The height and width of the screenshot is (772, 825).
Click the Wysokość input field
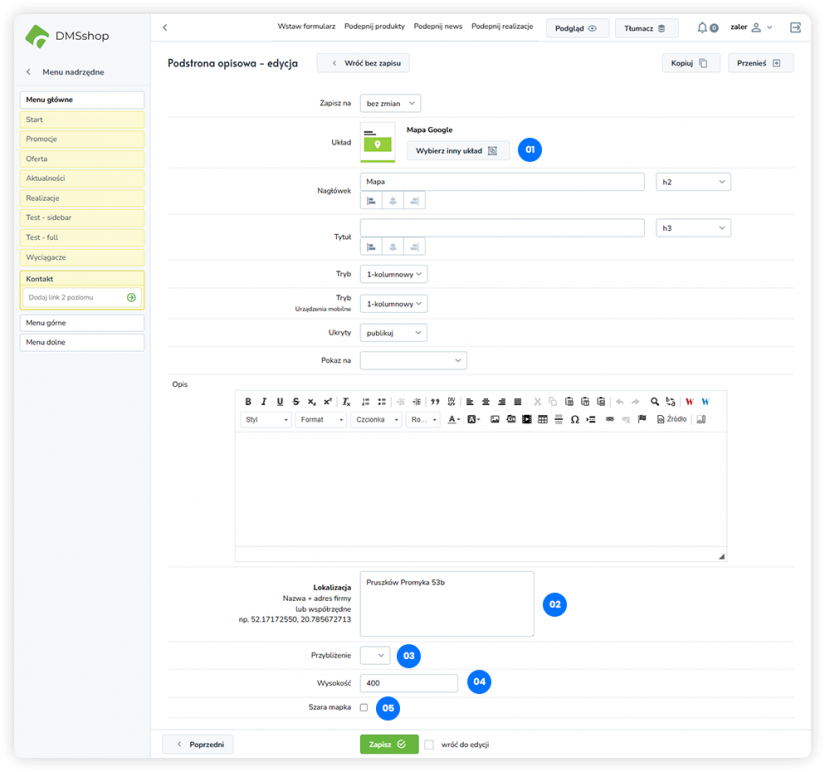tap(408, 683)
